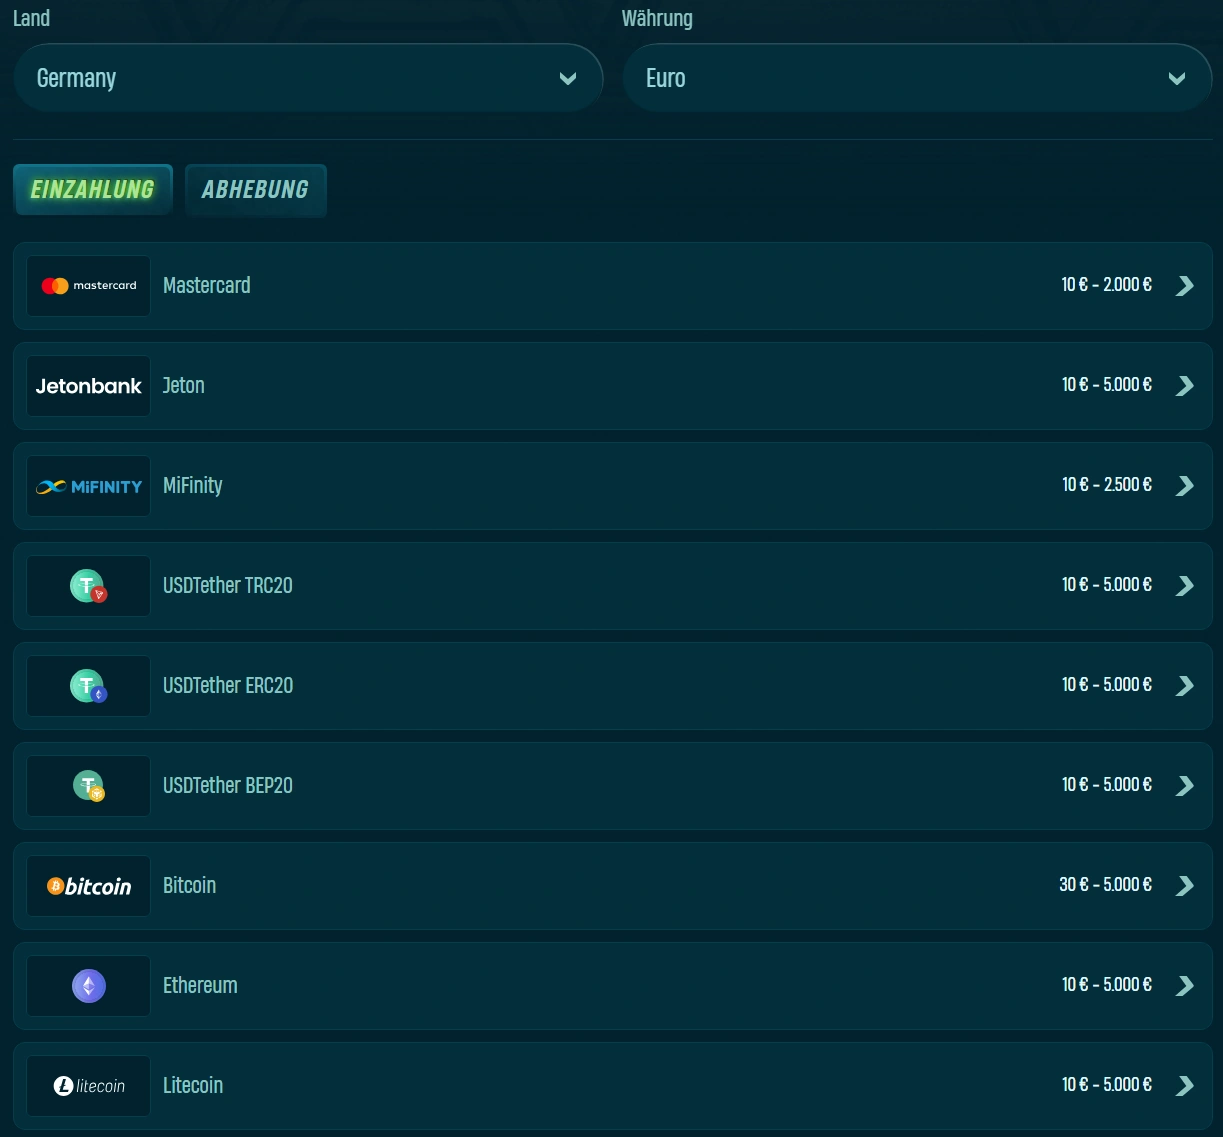The width and height of the screenshot is (1223, 1137).
Task: Select the USDTether BEP20 coin icon
Action: [88, 786]
